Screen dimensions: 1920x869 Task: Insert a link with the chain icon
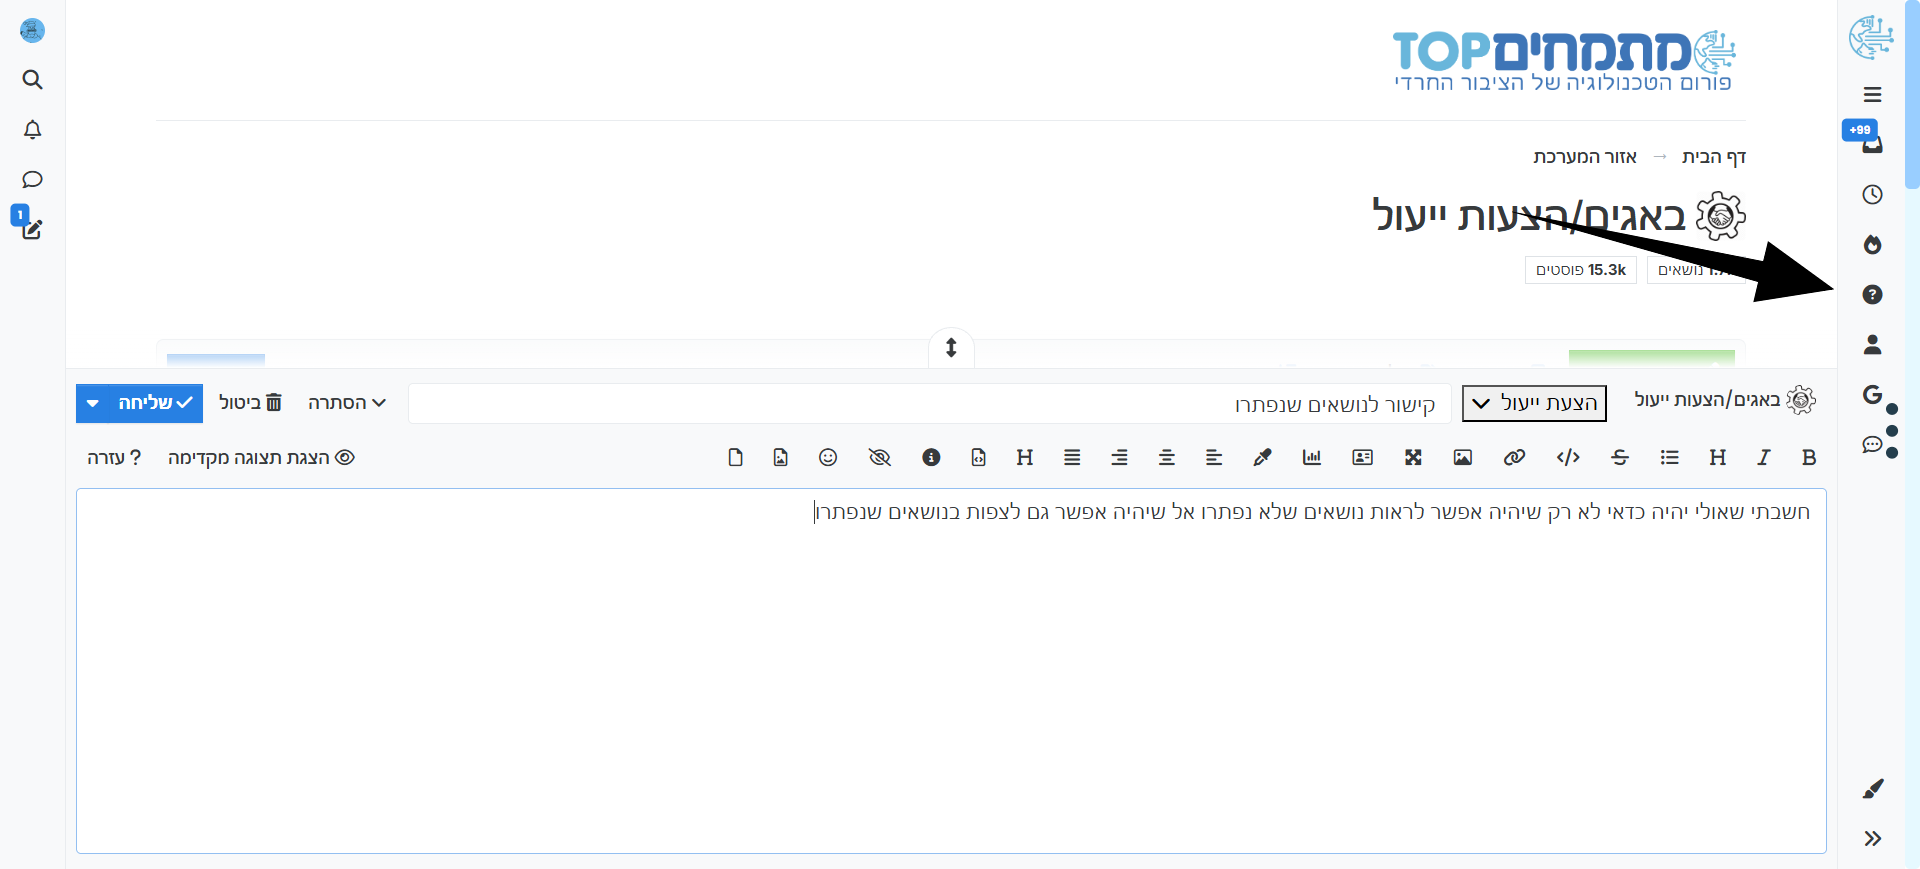click(1514, 457)
